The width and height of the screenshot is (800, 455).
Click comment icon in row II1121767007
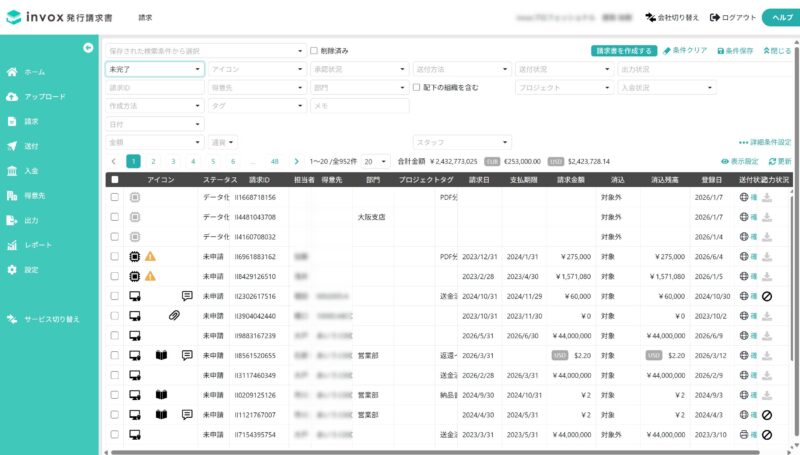(187, 414)
